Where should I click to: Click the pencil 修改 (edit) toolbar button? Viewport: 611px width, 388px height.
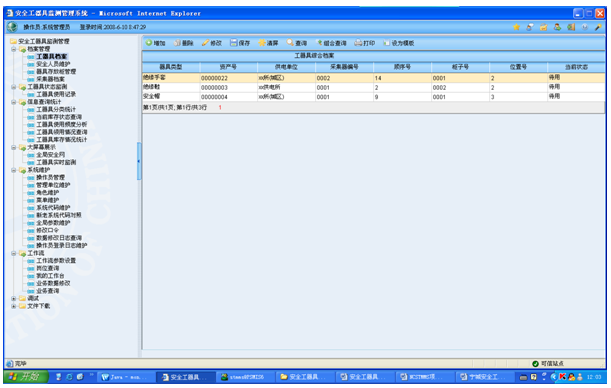click(212, 43)
